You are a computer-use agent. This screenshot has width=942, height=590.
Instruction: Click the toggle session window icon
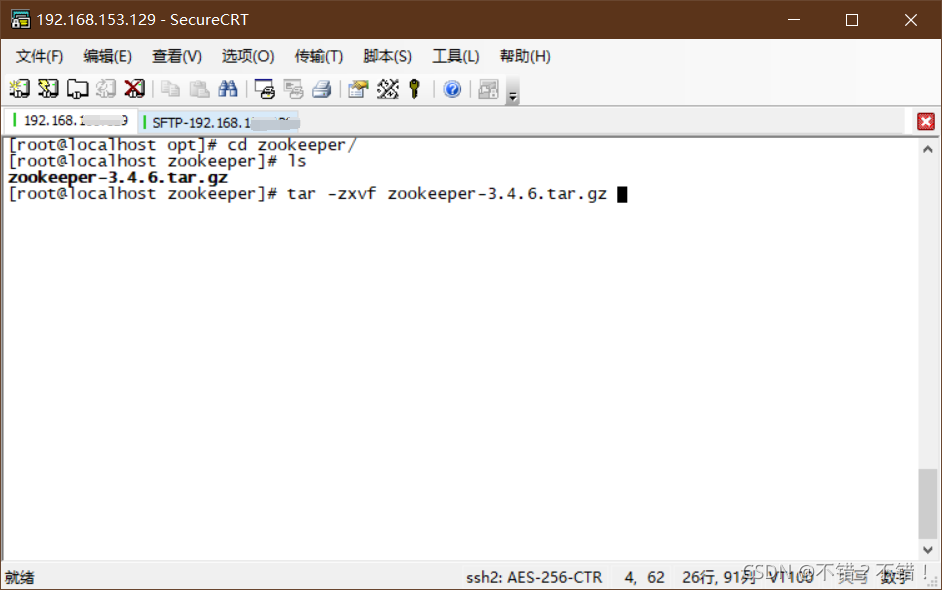488,89
